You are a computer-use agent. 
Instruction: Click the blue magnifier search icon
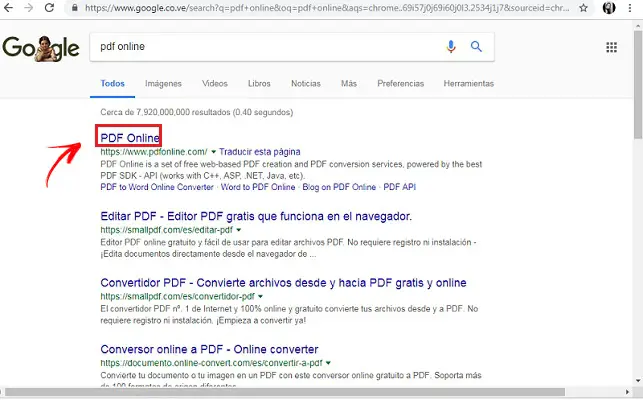tap(476, 46)
